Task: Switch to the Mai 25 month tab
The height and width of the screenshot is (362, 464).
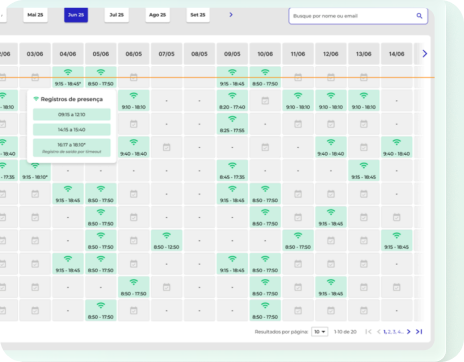Action: pos(35,15)
